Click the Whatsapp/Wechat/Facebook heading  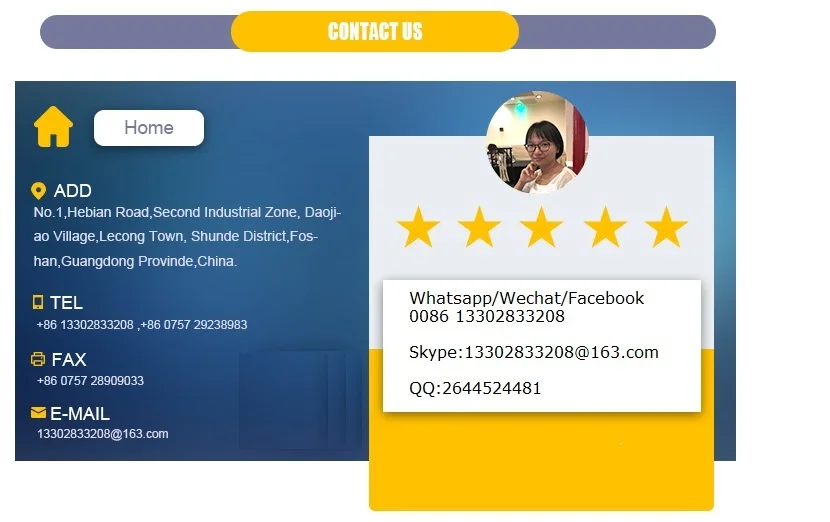(527, 298)
